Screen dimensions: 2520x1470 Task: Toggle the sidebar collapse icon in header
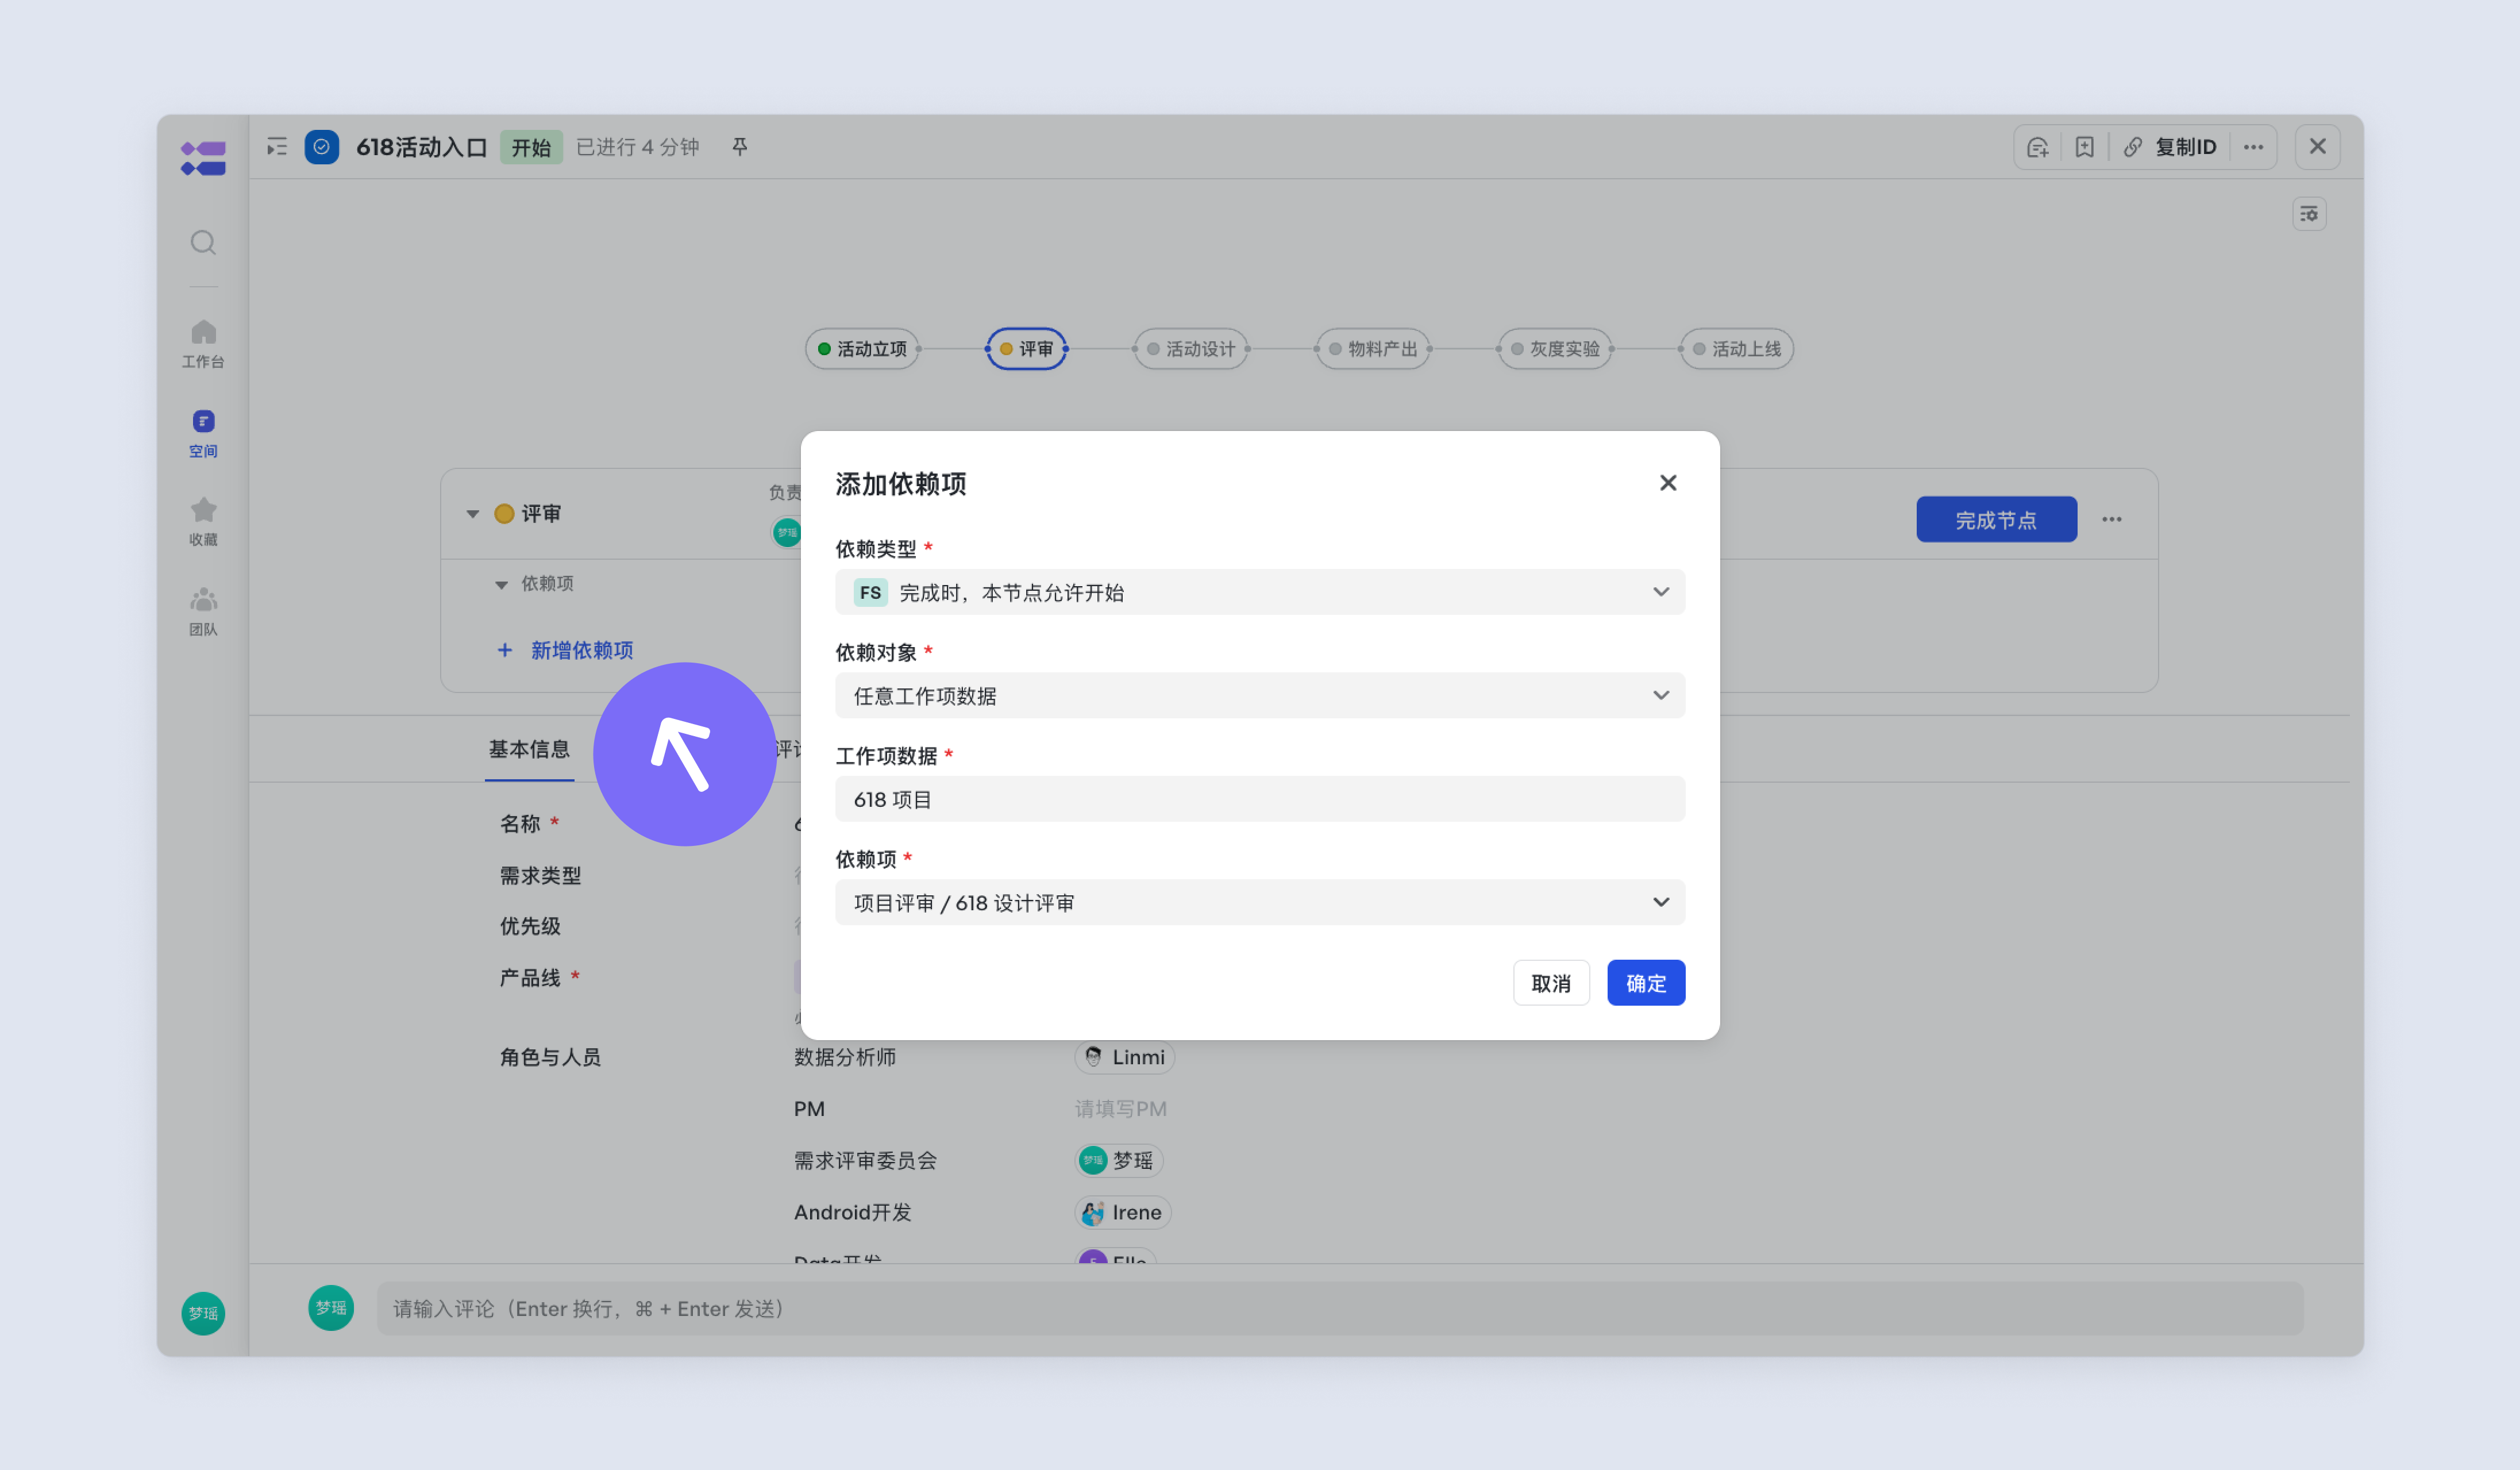point(277,147)
